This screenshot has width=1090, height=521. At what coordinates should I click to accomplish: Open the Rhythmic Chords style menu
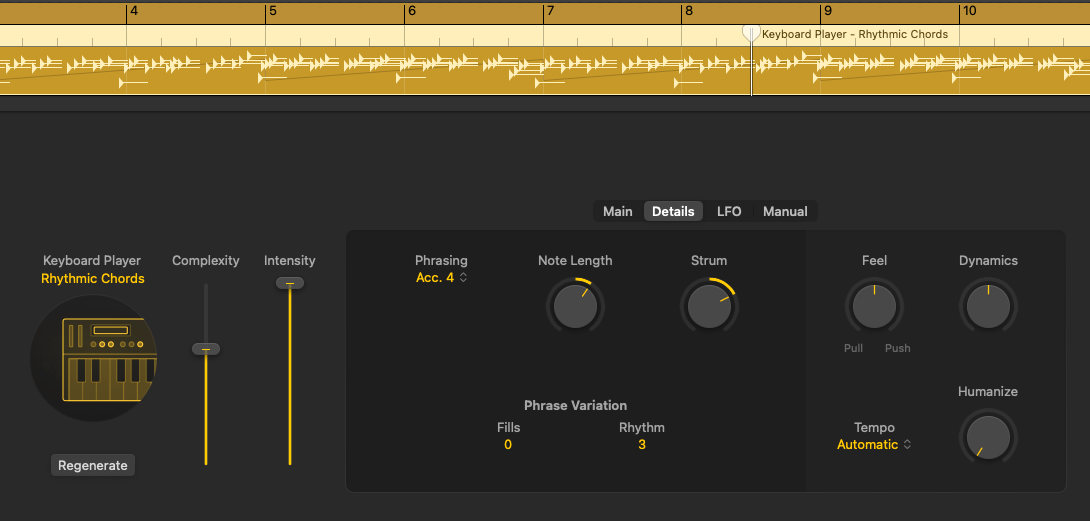[x=93, y=279]
